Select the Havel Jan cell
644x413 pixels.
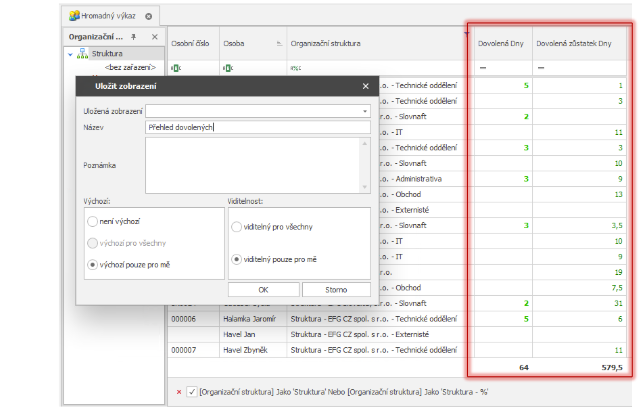pyautogui.click(x=253, y=335)
